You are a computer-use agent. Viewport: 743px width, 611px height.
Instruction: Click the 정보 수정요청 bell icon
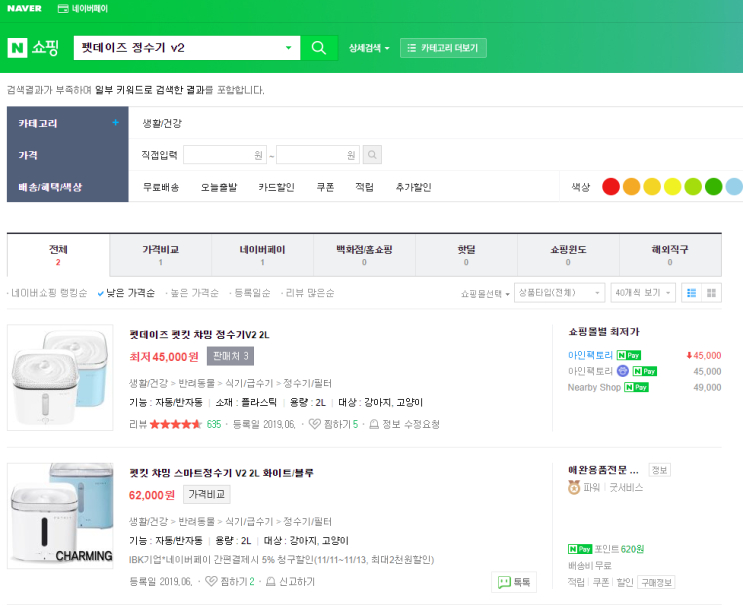coord(374,424)
